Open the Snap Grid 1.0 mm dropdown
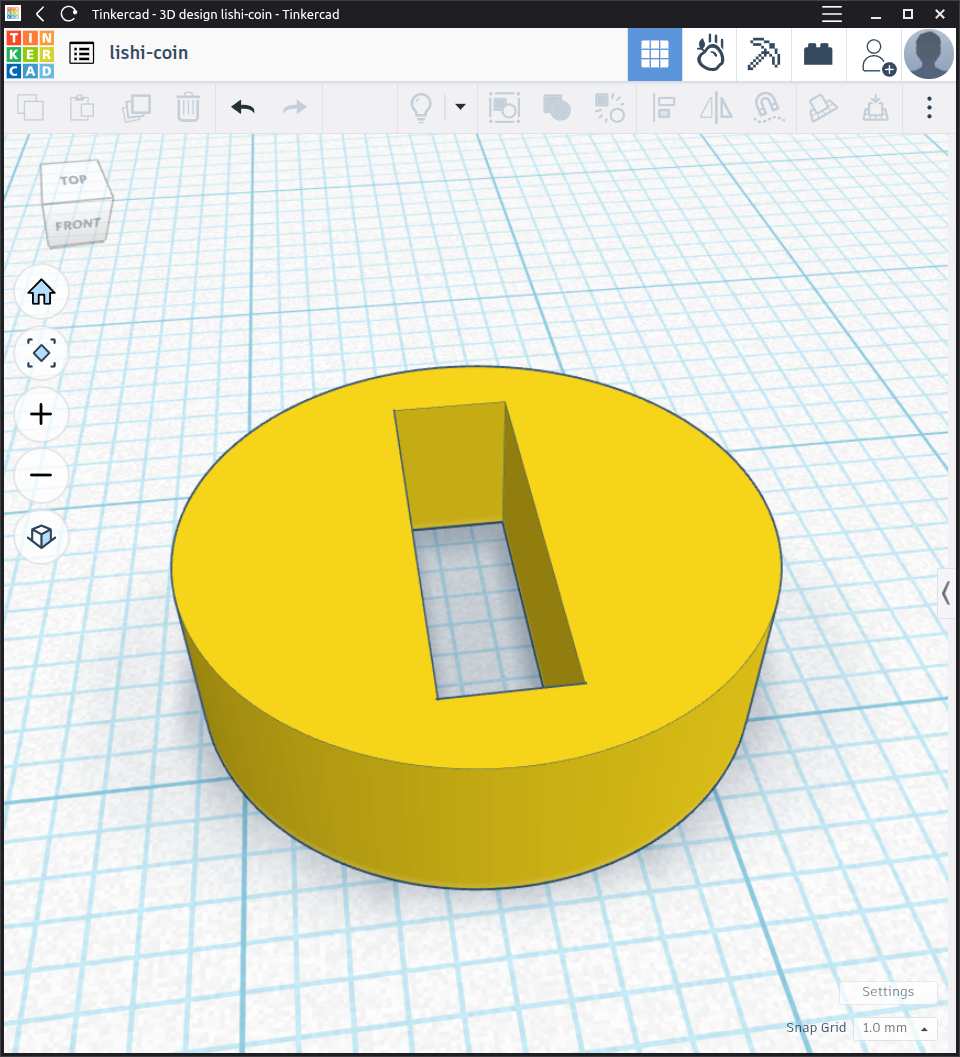 point(897,1028)
